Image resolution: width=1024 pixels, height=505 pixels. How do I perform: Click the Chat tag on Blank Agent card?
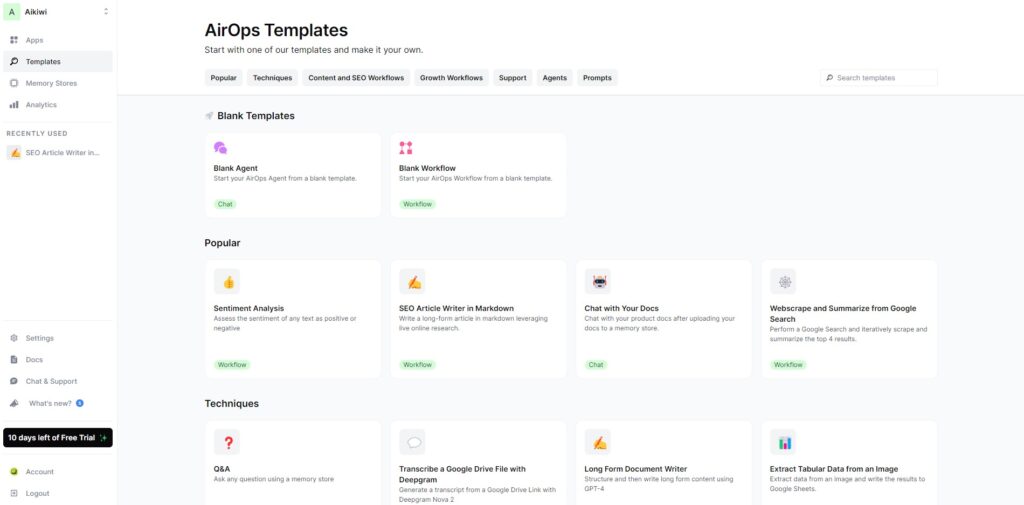tap(225, 204)
